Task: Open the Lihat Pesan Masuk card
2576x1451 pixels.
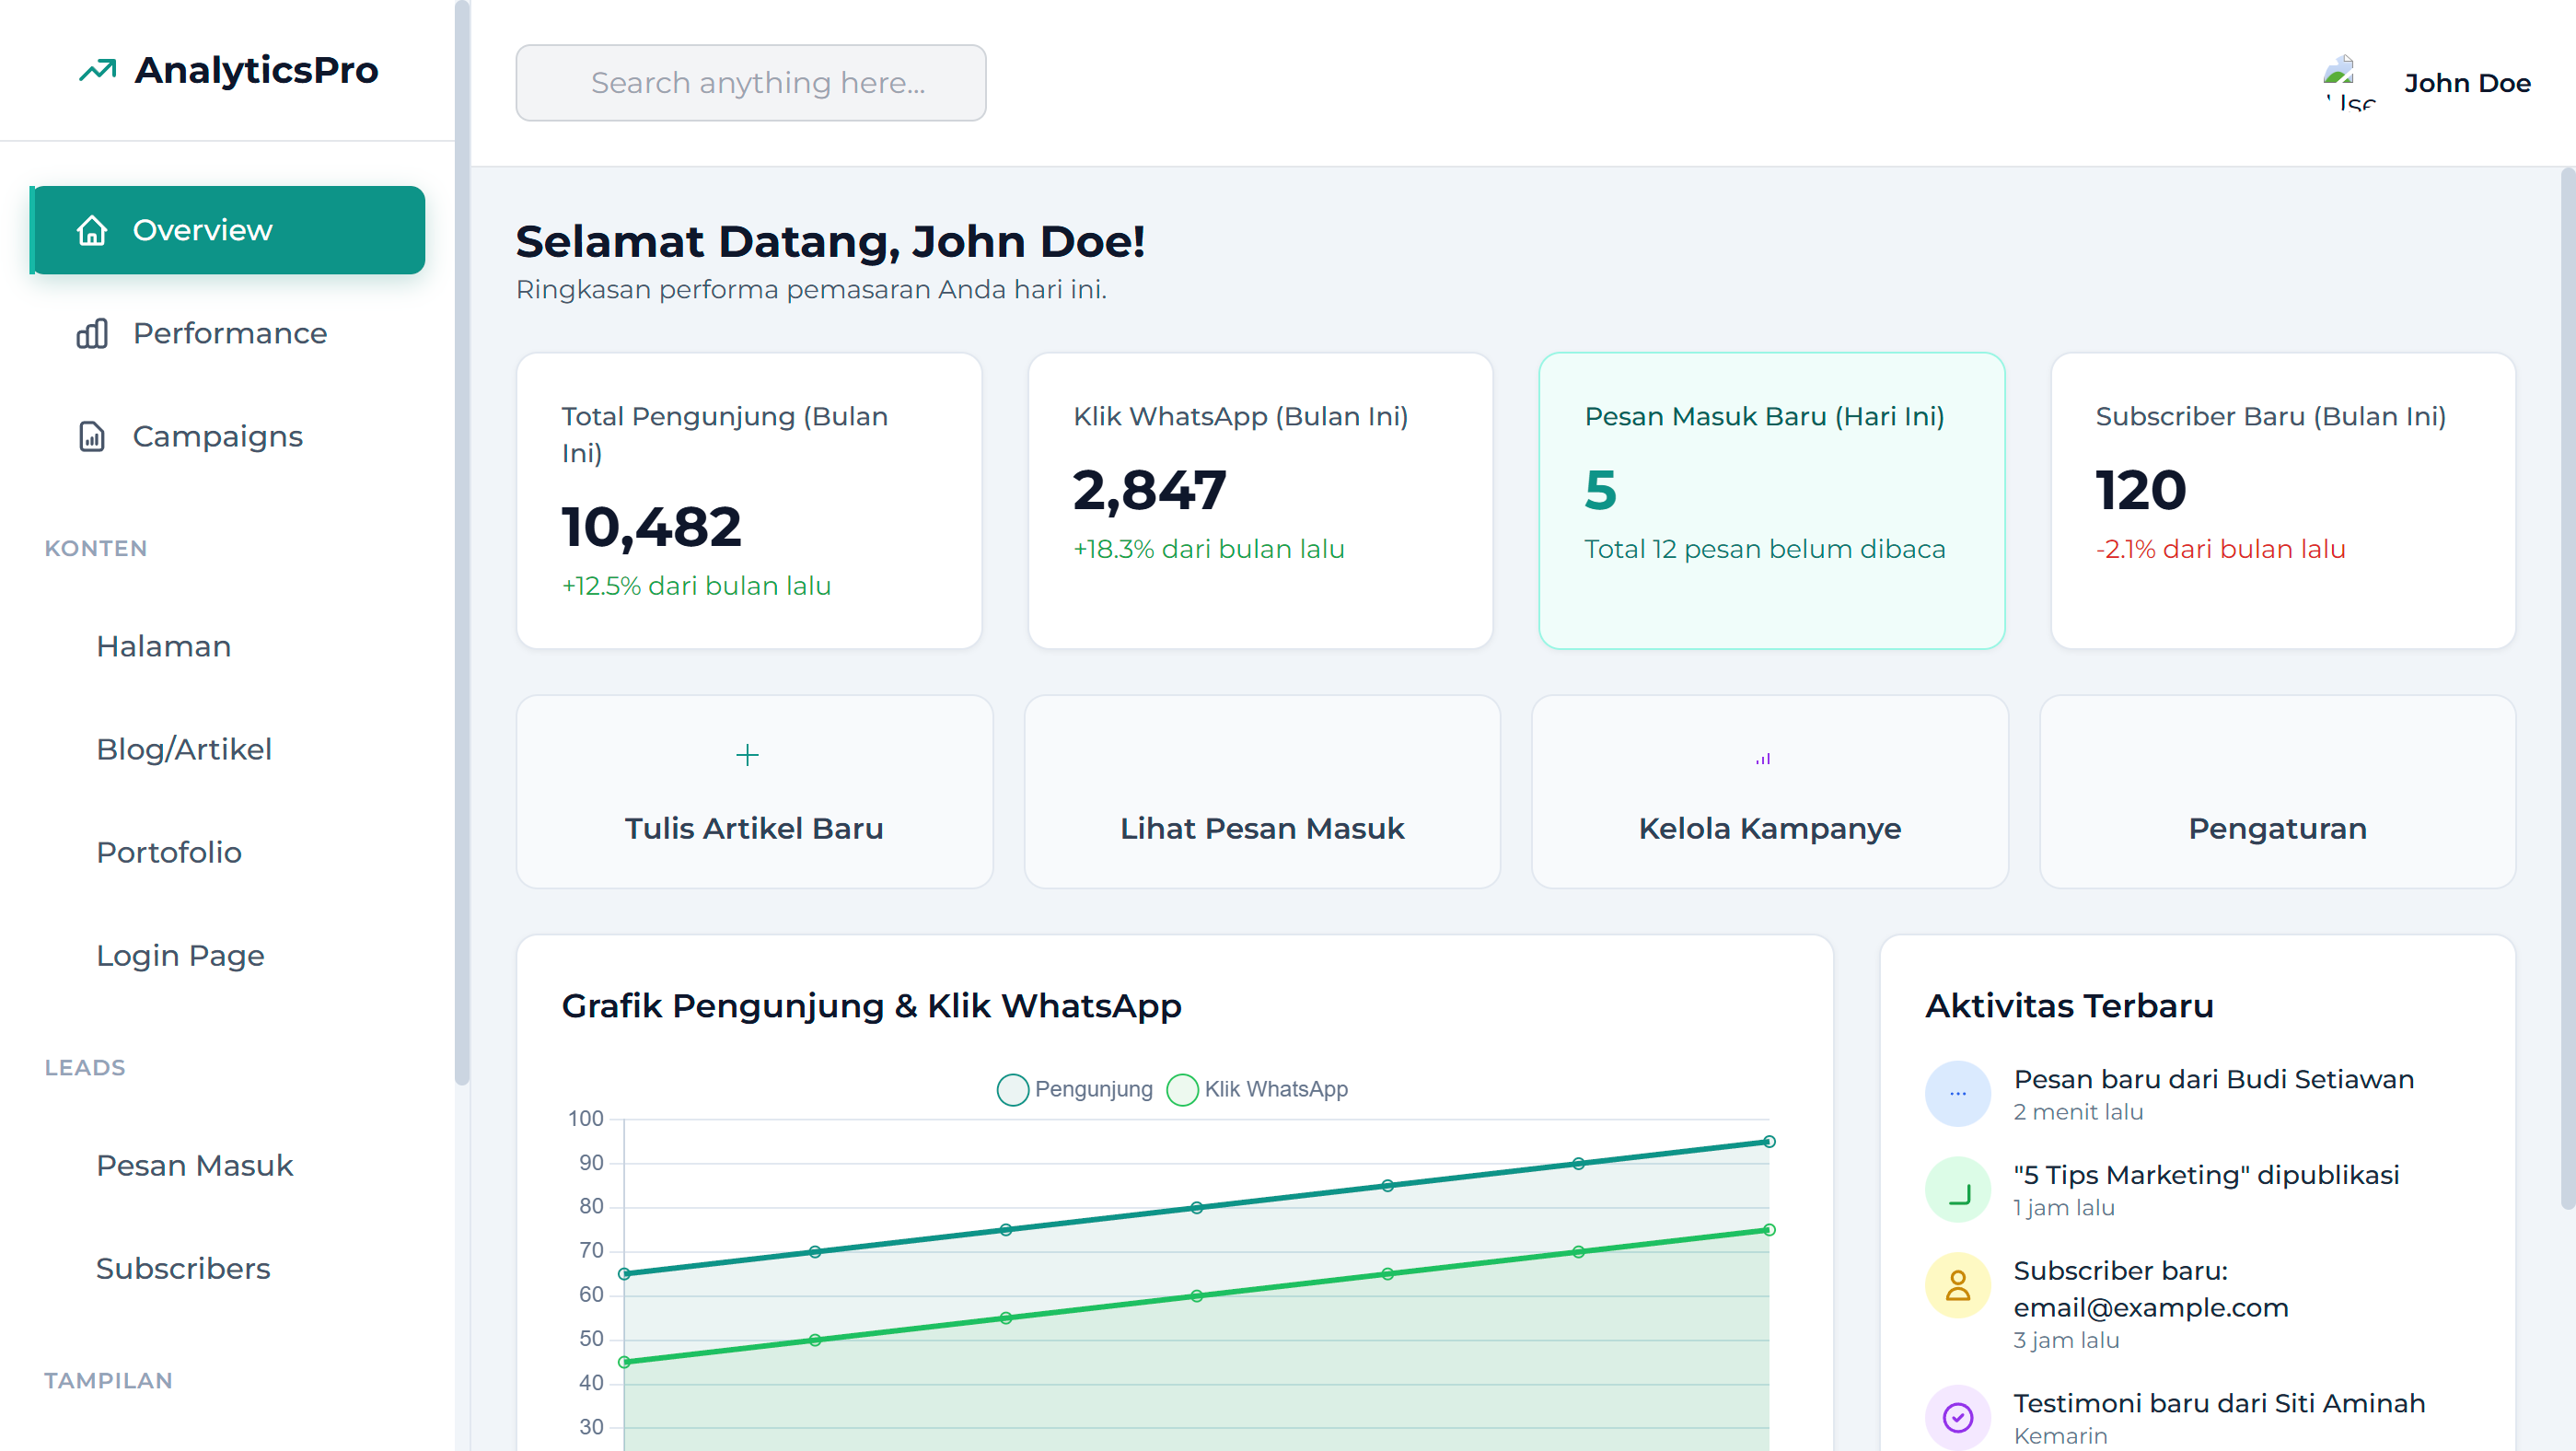Action: click(x=1261, y=793)
